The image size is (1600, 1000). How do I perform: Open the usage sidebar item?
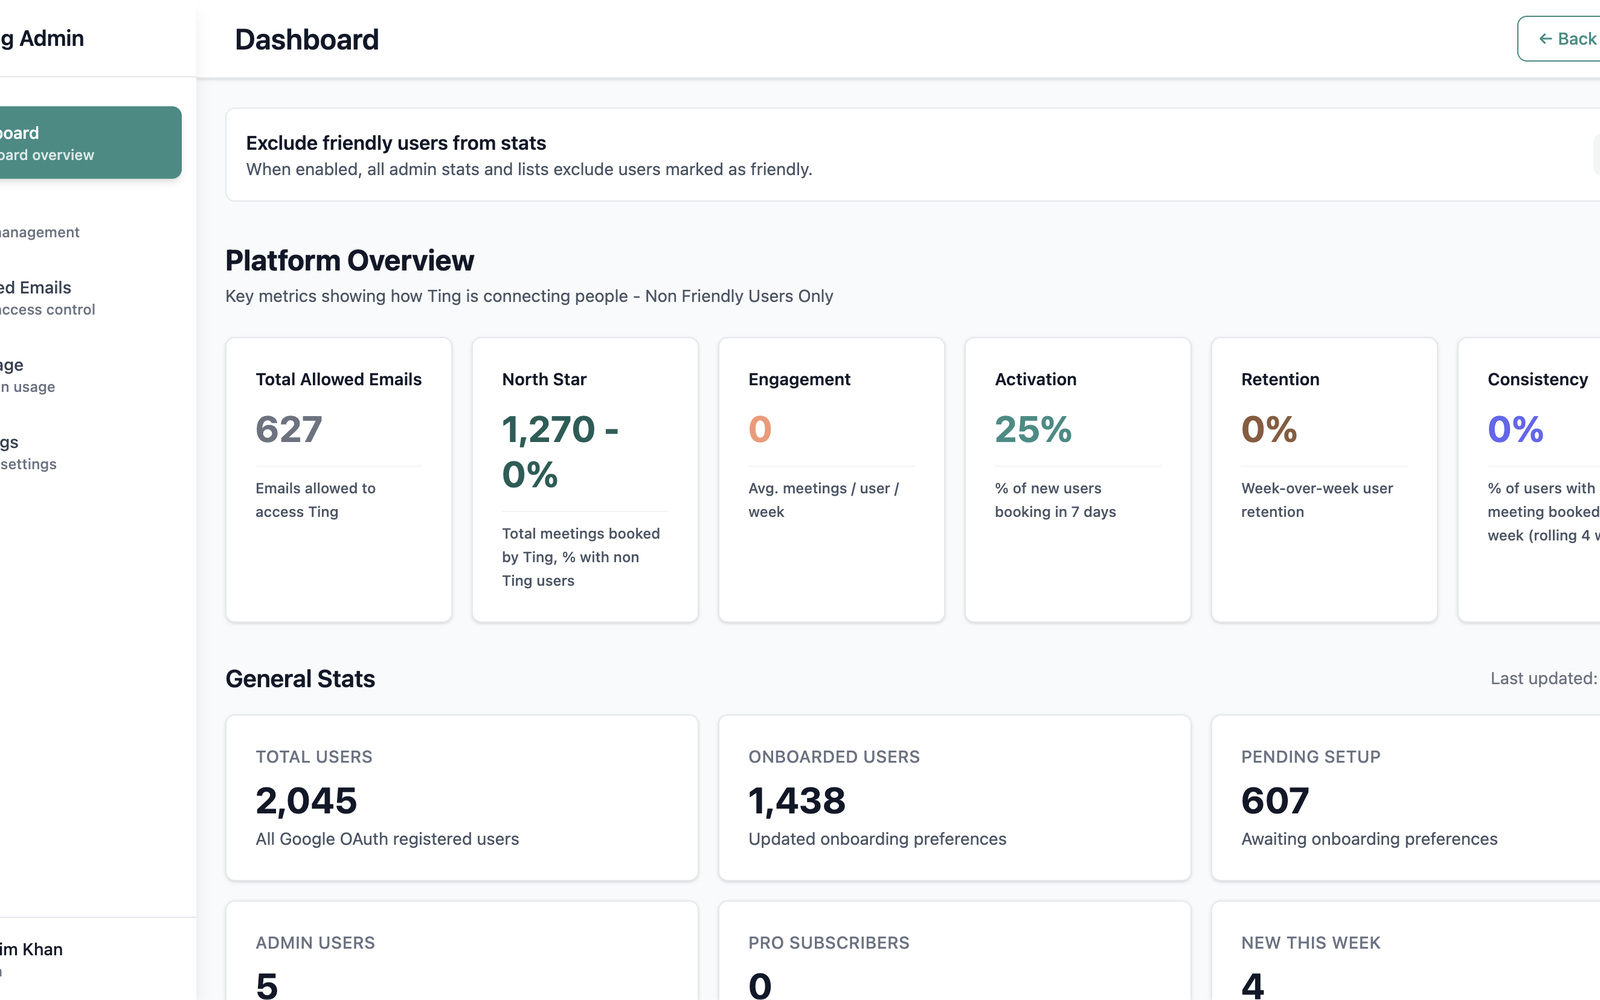tap(89, 375)
